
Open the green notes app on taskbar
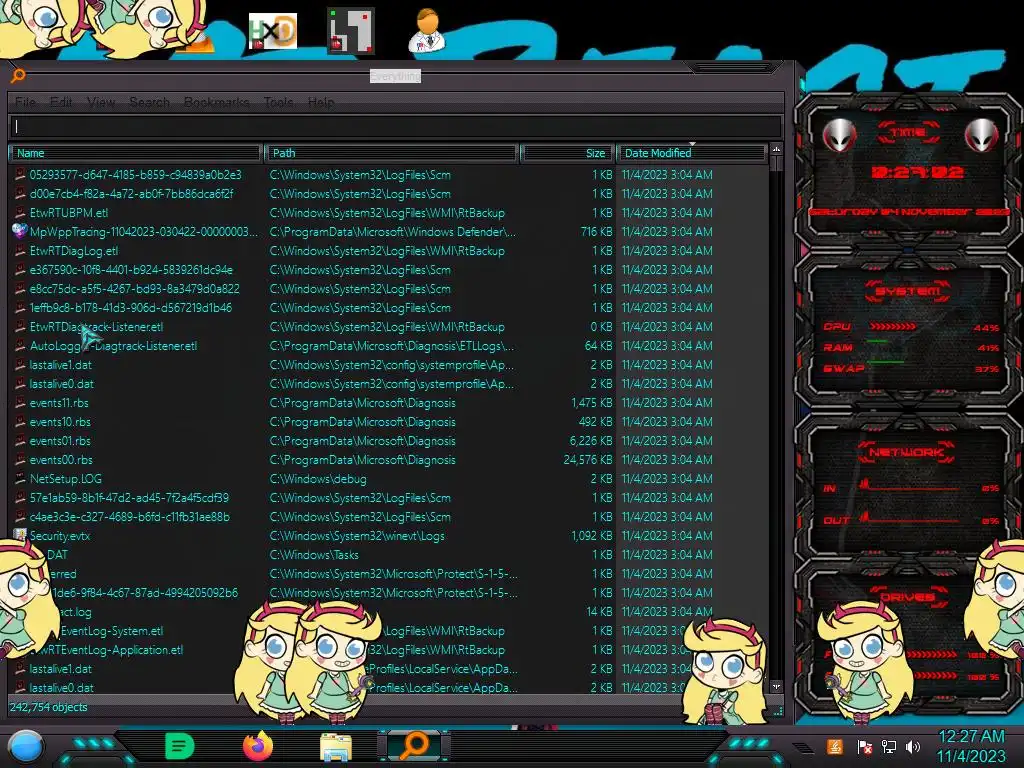(x=179, y=746)
